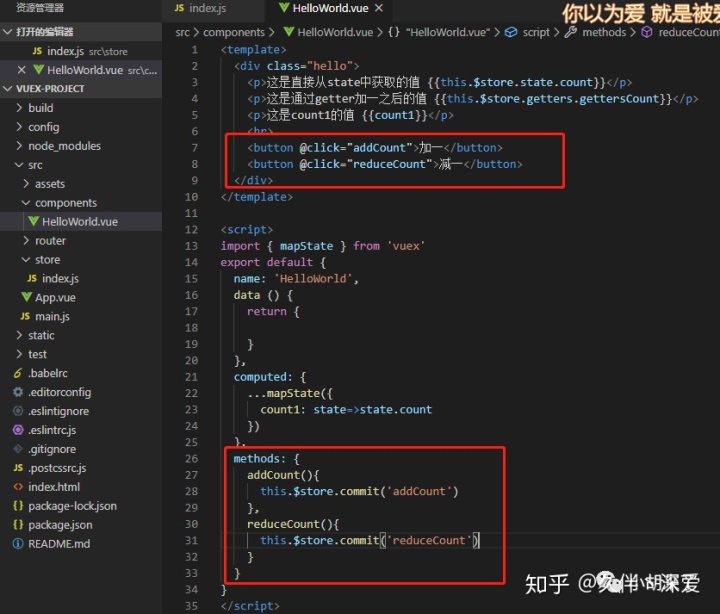
Task: Click line number 26 in the gutter
Action: [191, 458]
